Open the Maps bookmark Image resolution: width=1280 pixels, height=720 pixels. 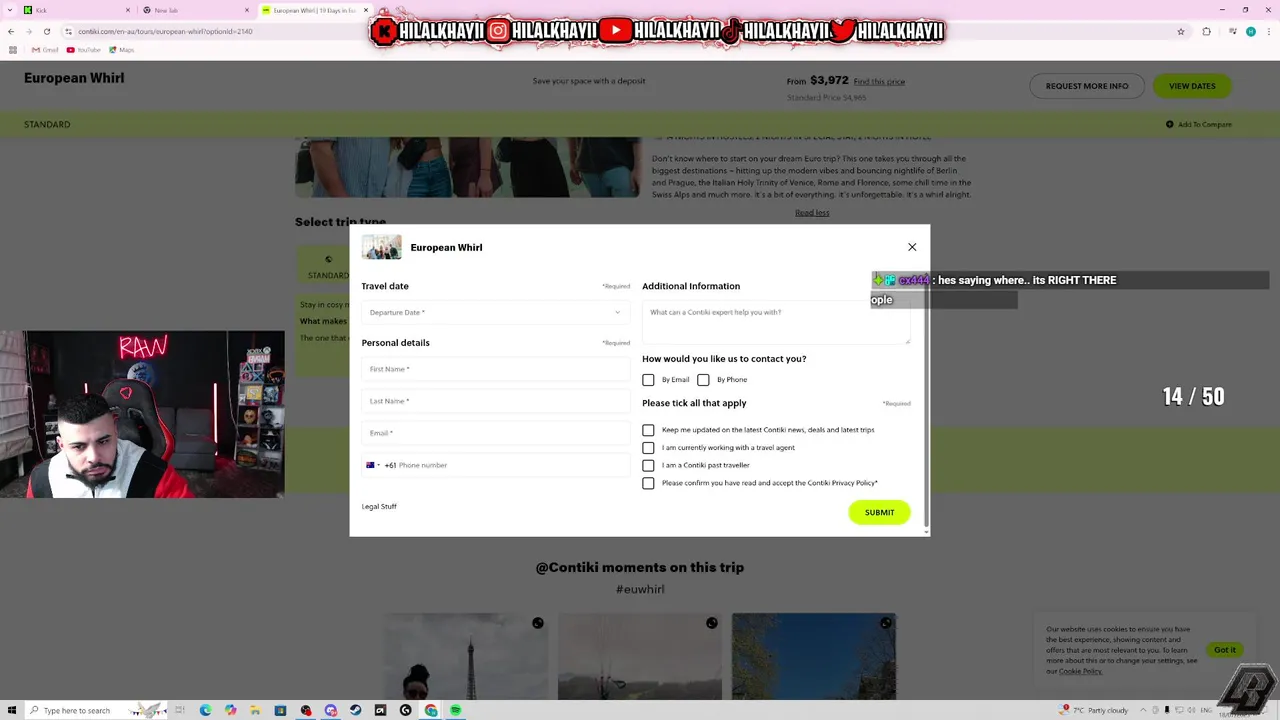pyautogui.click(x=122, y=50)
